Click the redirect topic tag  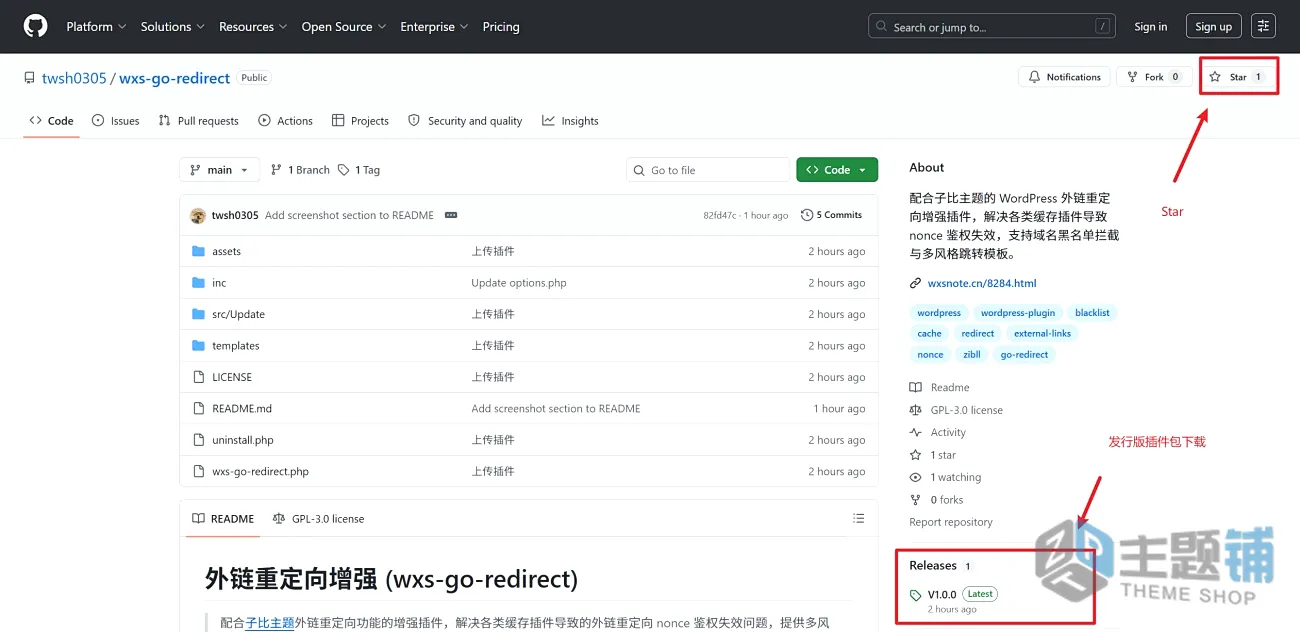(x=977, y=334)
